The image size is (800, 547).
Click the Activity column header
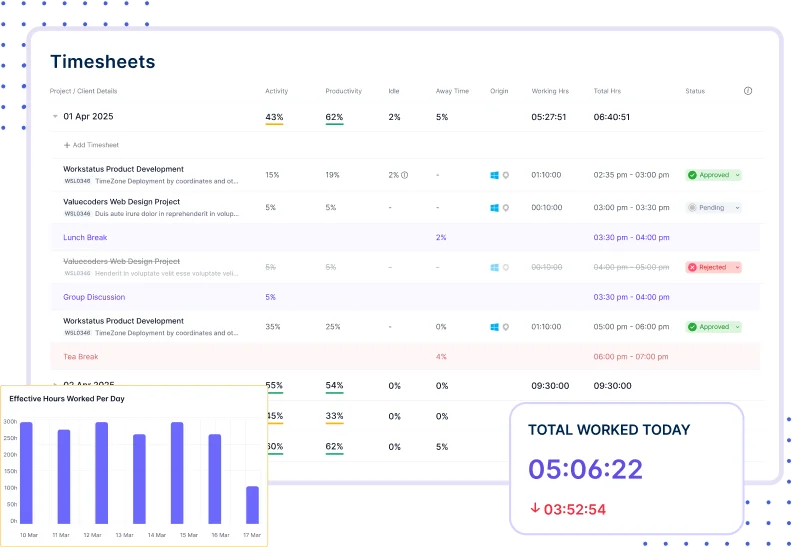pos(276,91)
